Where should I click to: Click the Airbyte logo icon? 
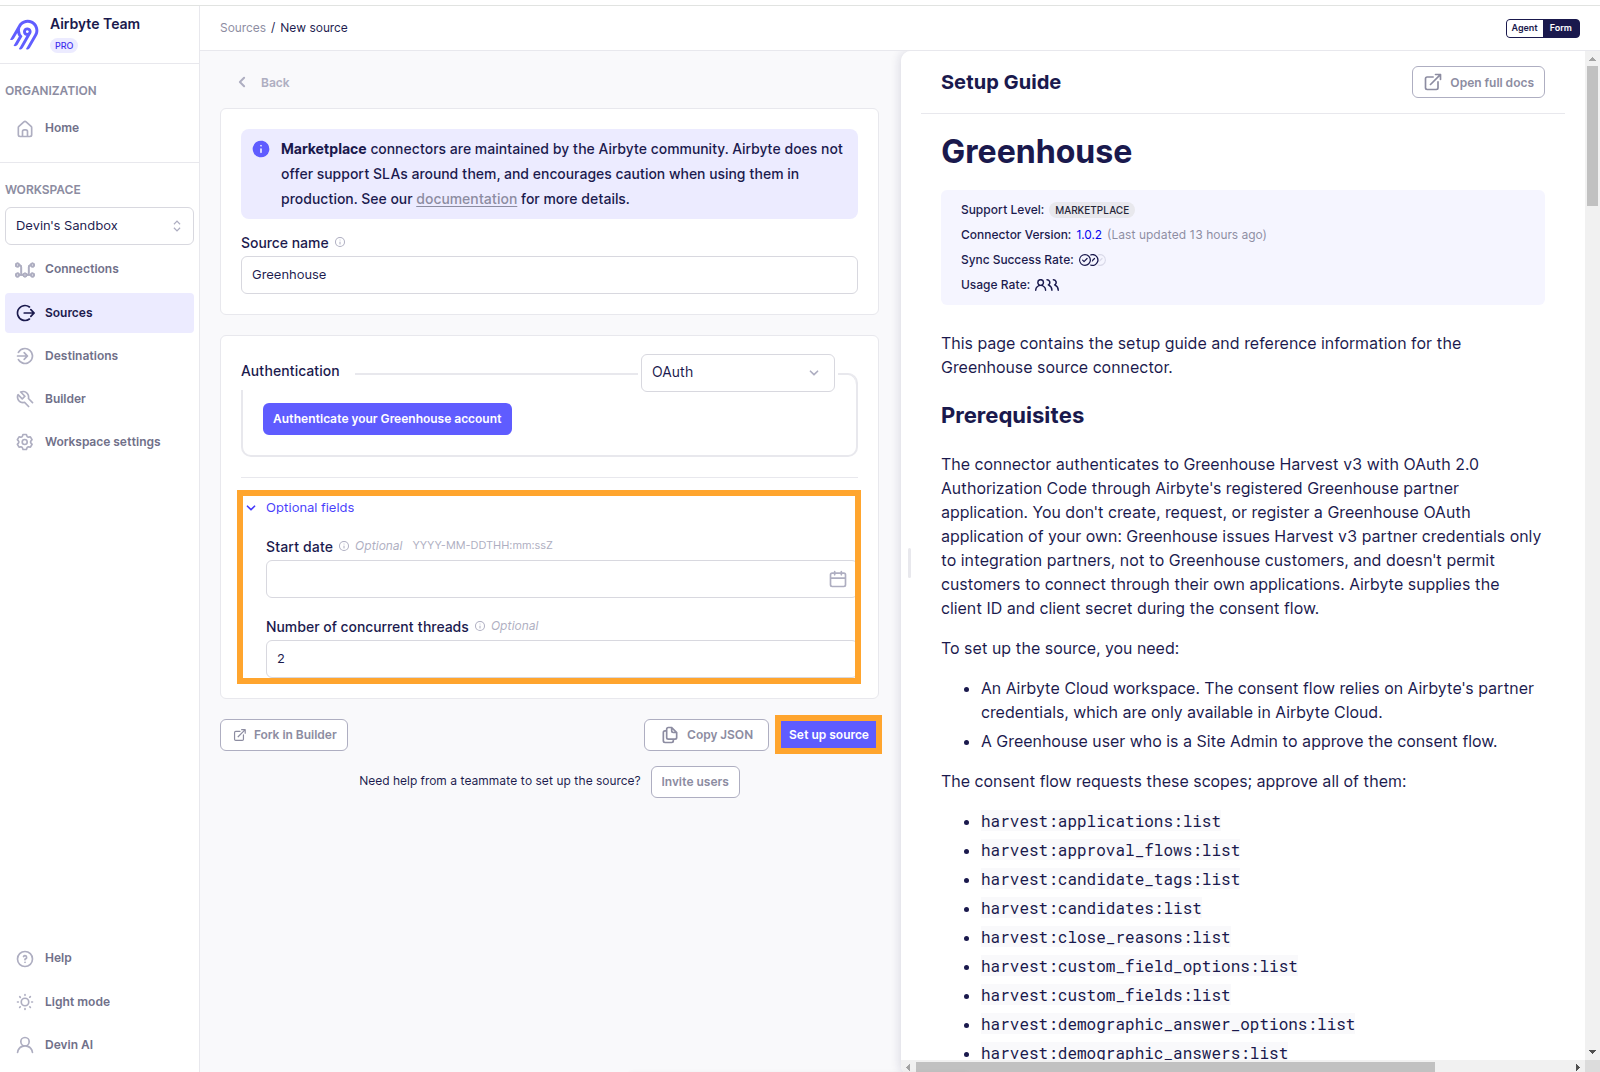pos(24,34)
